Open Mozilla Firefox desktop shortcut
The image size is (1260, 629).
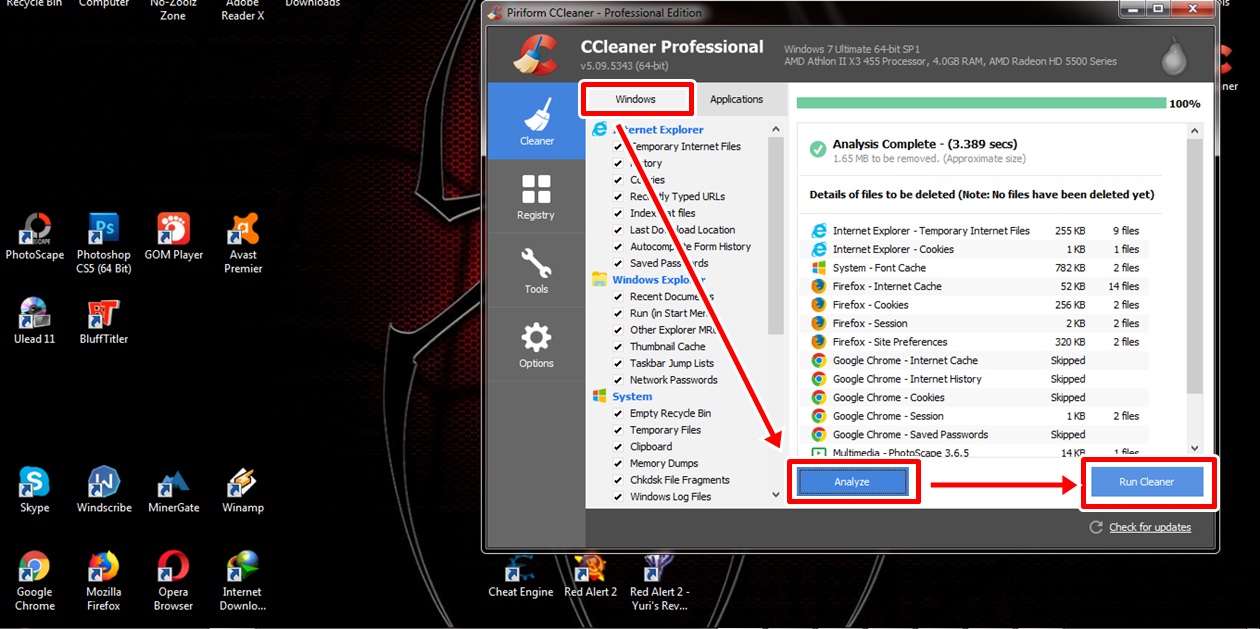point(104,580)
